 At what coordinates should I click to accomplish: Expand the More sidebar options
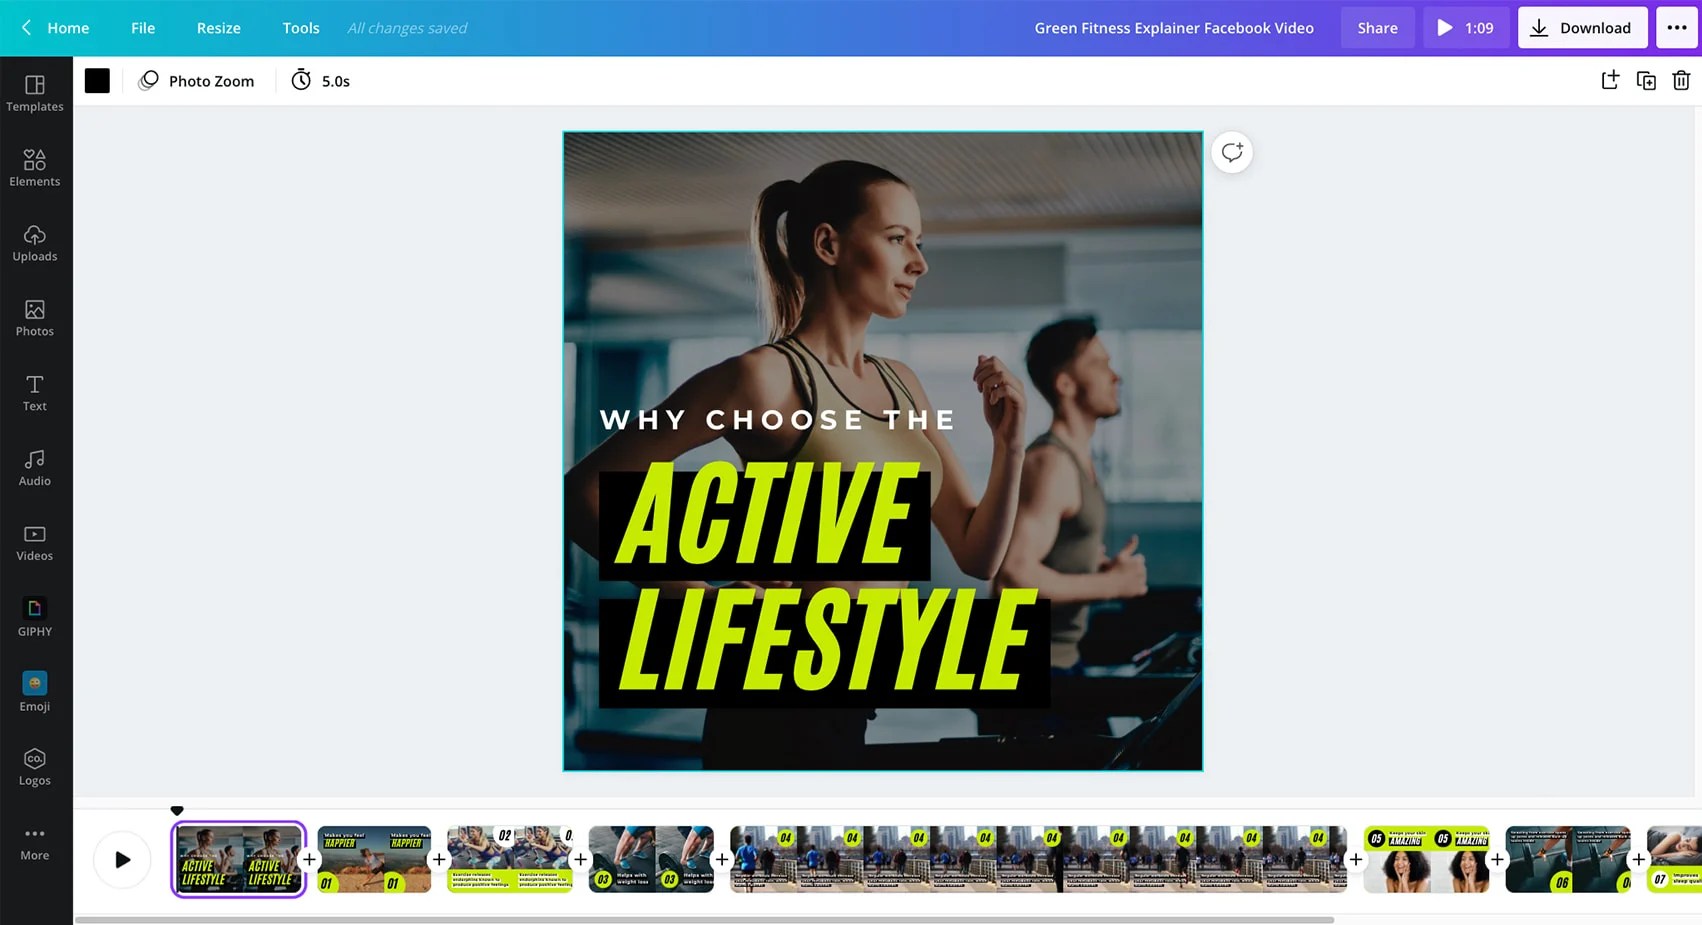(x=35, y=841)
